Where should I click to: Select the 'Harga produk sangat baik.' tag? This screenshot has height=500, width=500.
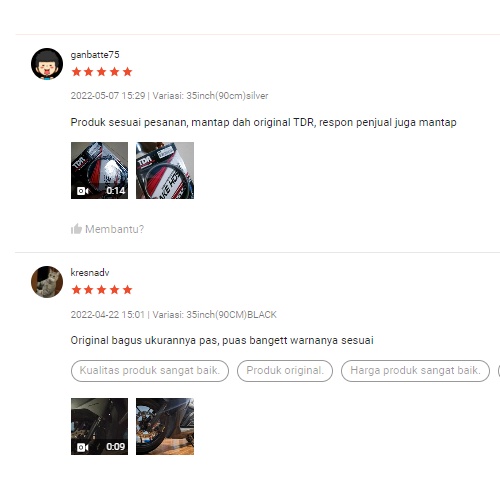[x=415, y=371]
